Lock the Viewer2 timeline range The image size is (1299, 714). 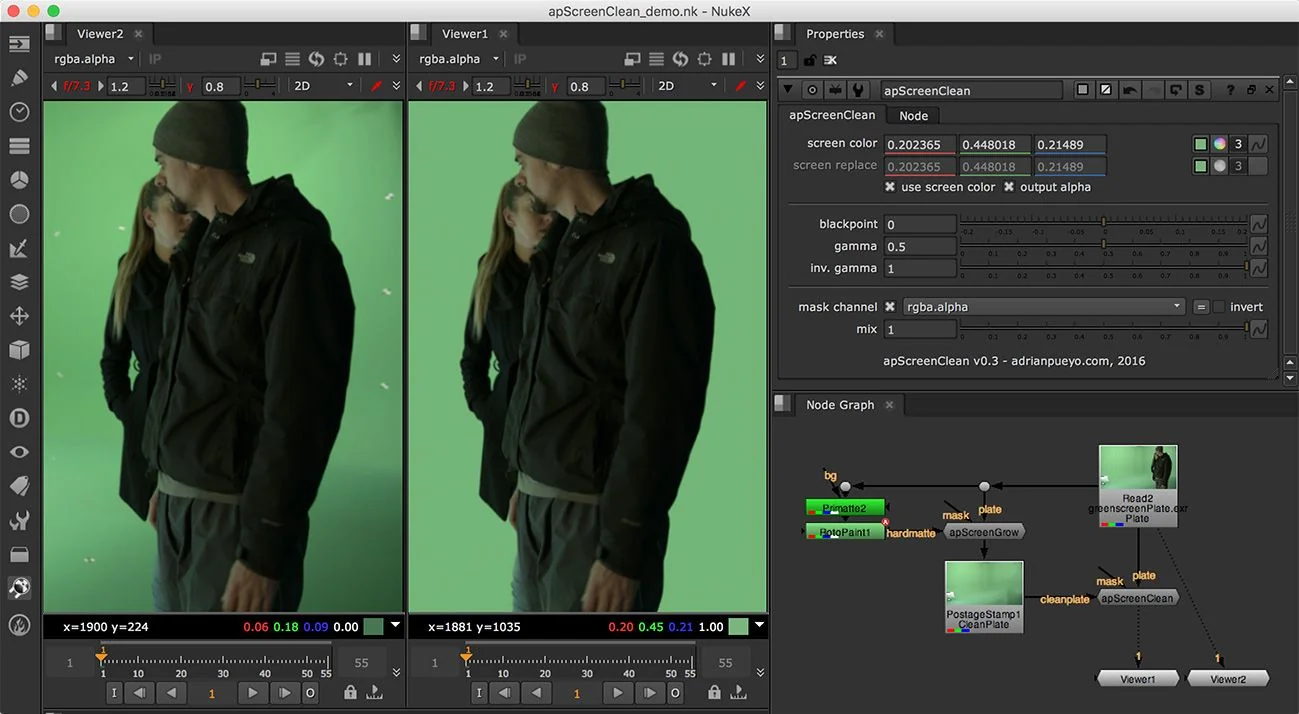pyautogui.click(x=350, y=692)
